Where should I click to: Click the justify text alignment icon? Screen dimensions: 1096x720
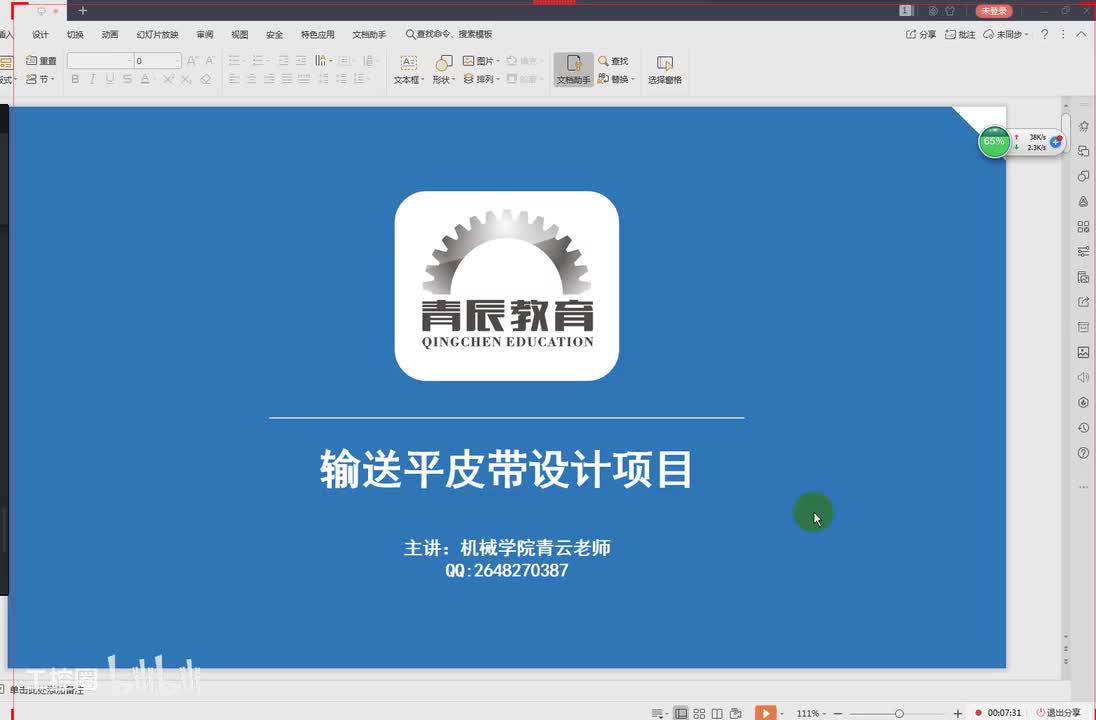click(x=287, y=79)
